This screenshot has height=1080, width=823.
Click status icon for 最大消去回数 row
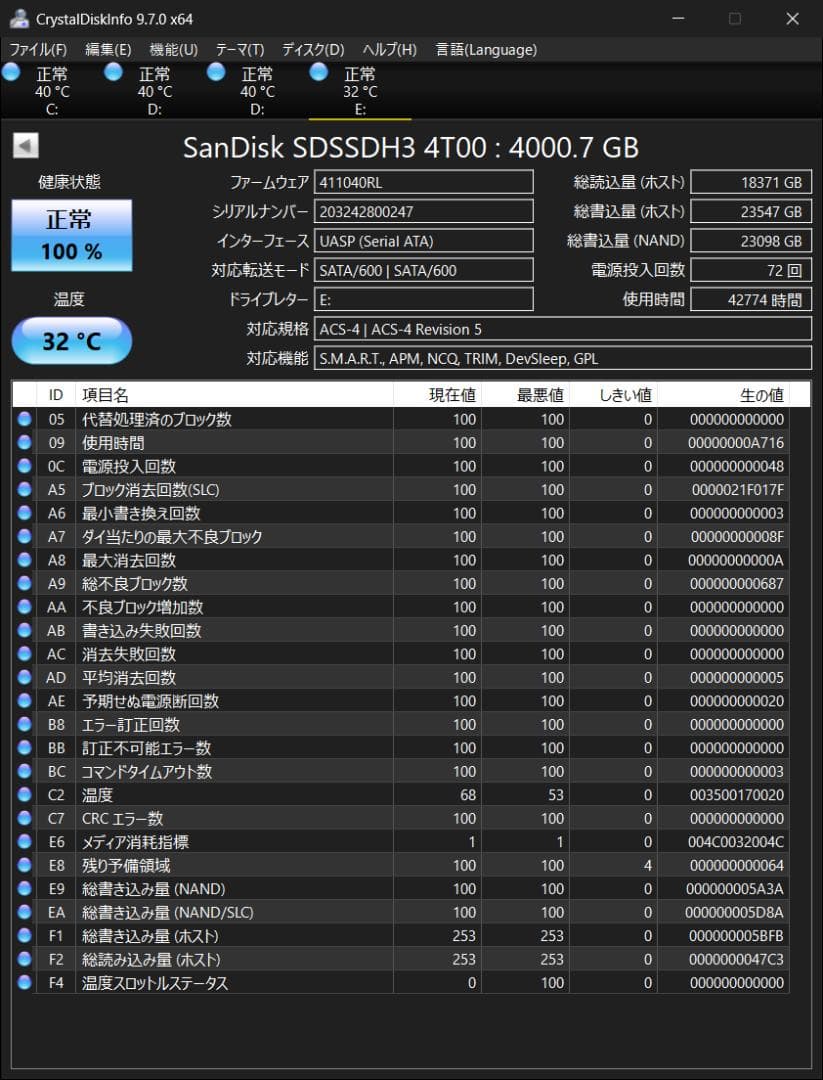tap(25, 559)
